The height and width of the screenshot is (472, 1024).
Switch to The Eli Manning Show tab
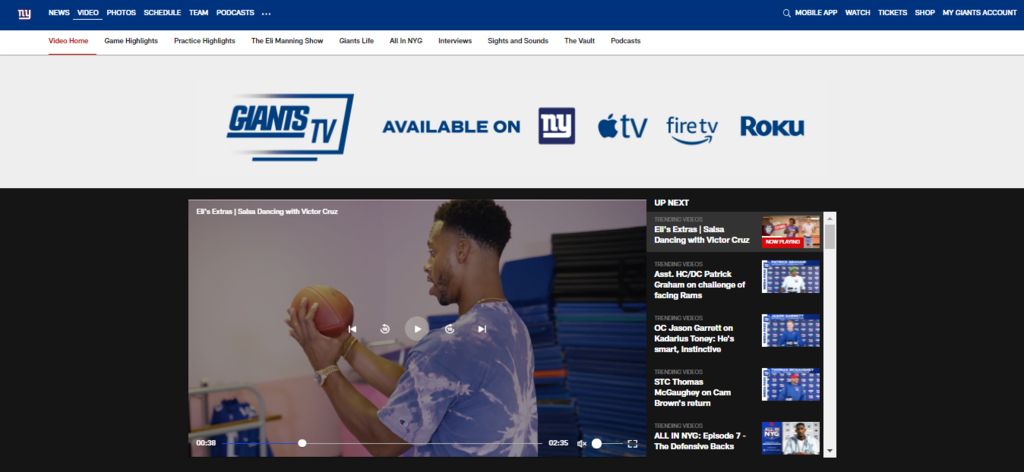coord(287,41)
